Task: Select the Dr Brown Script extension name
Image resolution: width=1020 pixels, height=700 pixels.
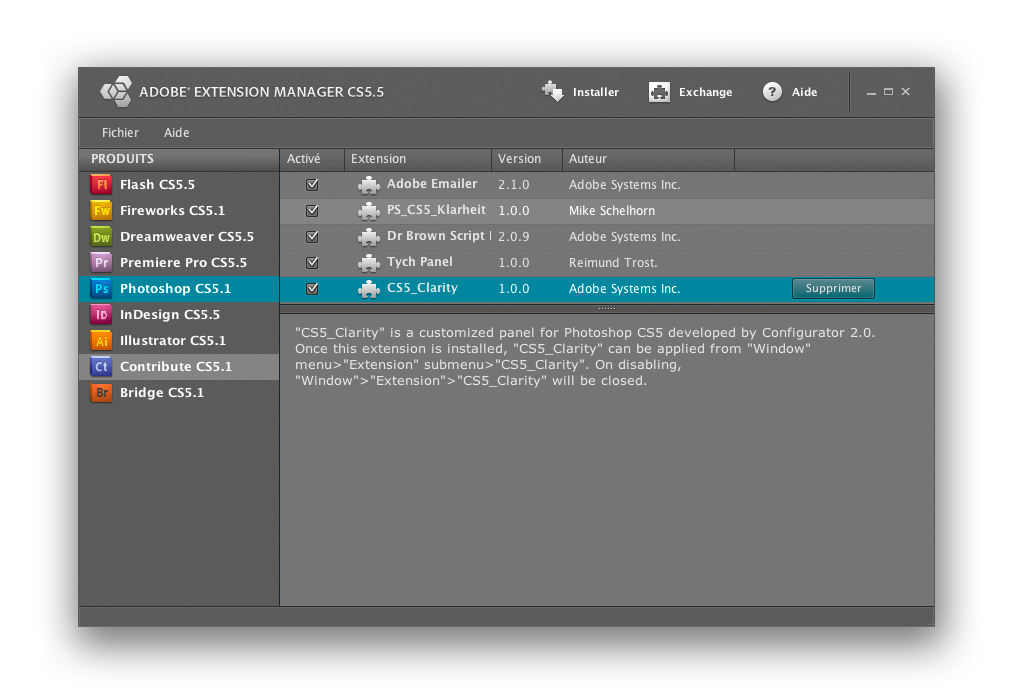Action: (x=438, y=236)
